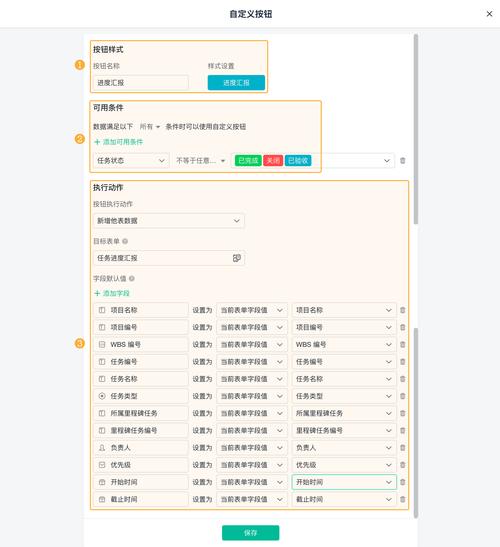500x547 pixels.
Task: Click the 截止时间 target field box
Action: (x=141, y=499)
